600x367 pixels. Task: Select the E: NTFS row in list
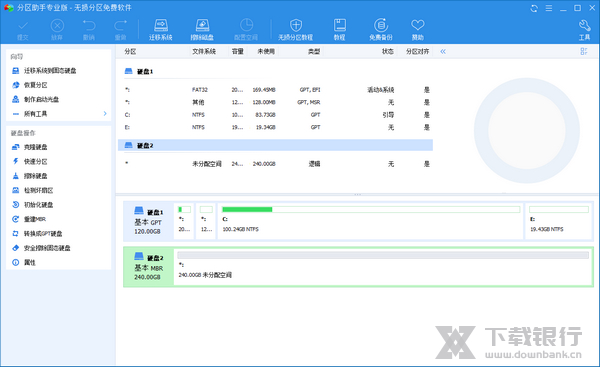pyautogui.click(x=275, y=127)
